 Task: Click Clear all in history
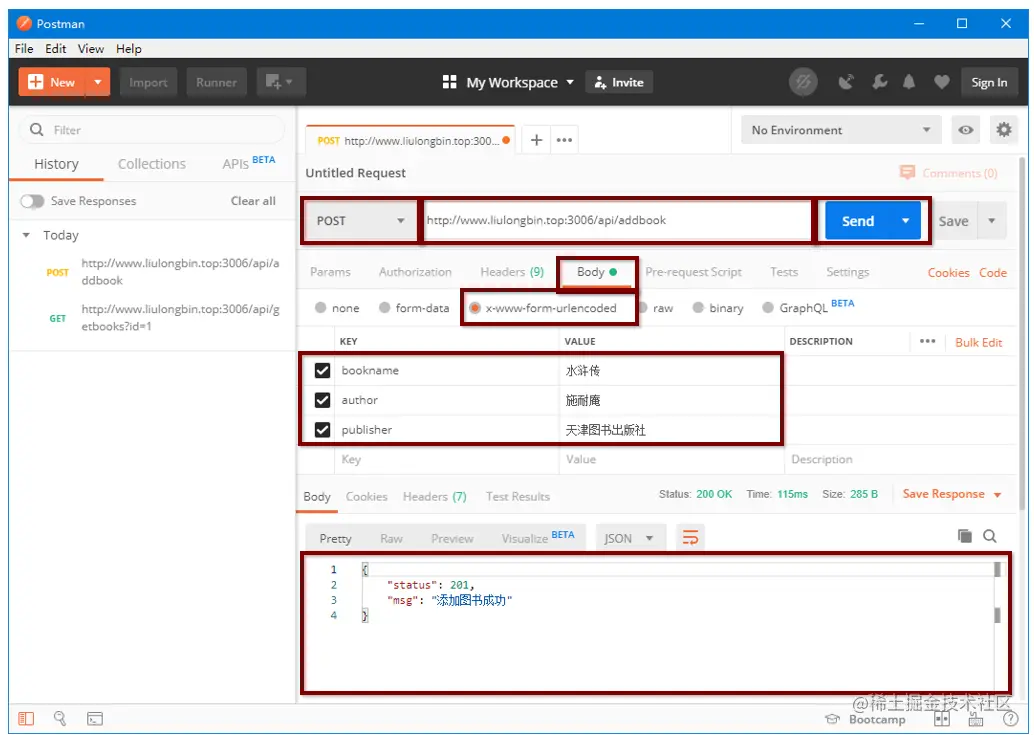click(253, 201)
